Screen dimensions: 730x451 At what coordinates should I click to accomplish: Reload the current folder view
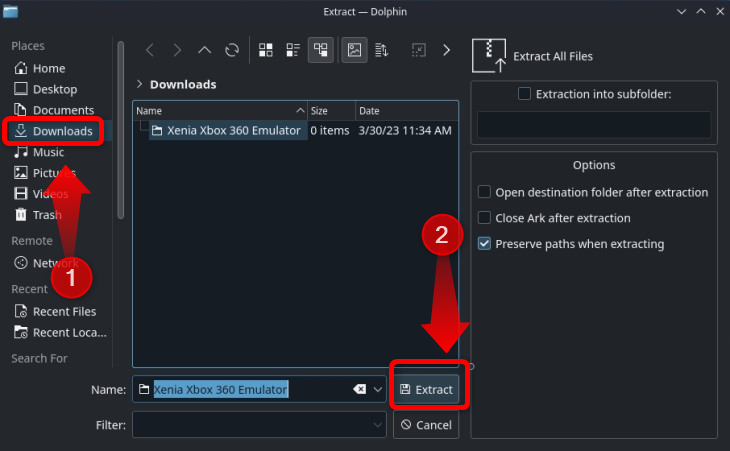232,50
